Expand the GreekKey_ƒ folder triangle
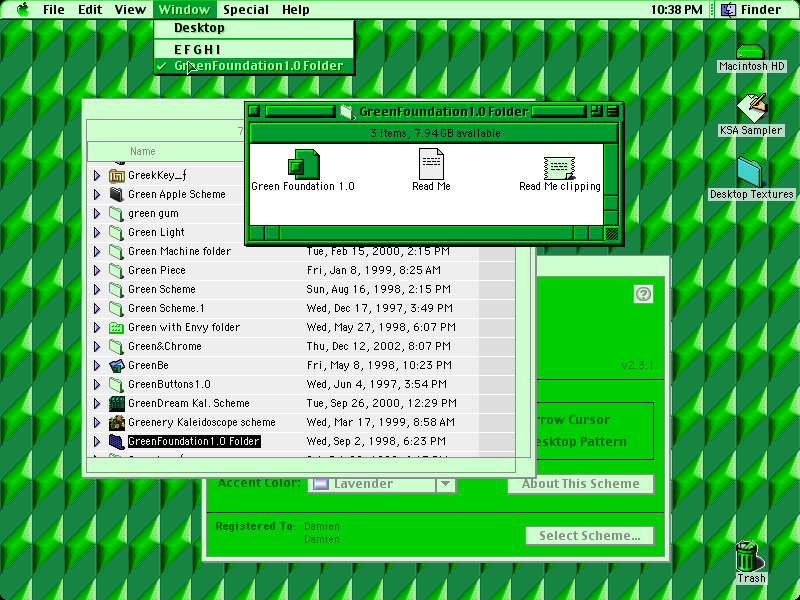The width and height of the screenshot is (800, 600). point(97,176)
